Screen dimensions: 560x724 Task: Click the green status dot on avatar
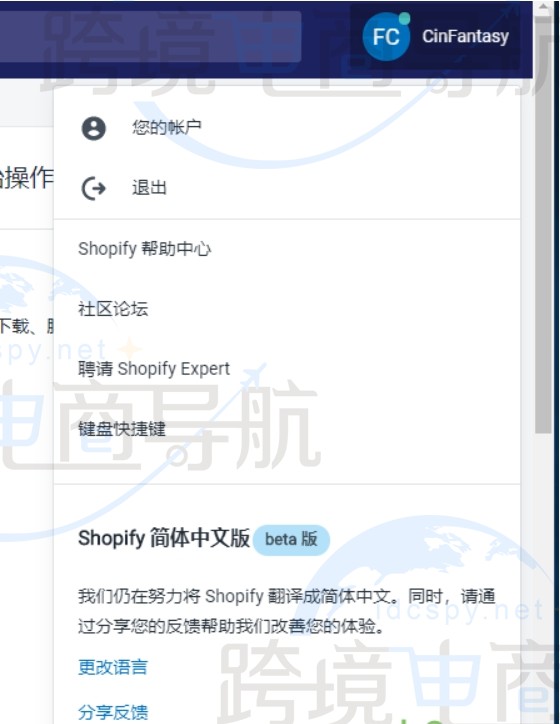coord(404,18)
